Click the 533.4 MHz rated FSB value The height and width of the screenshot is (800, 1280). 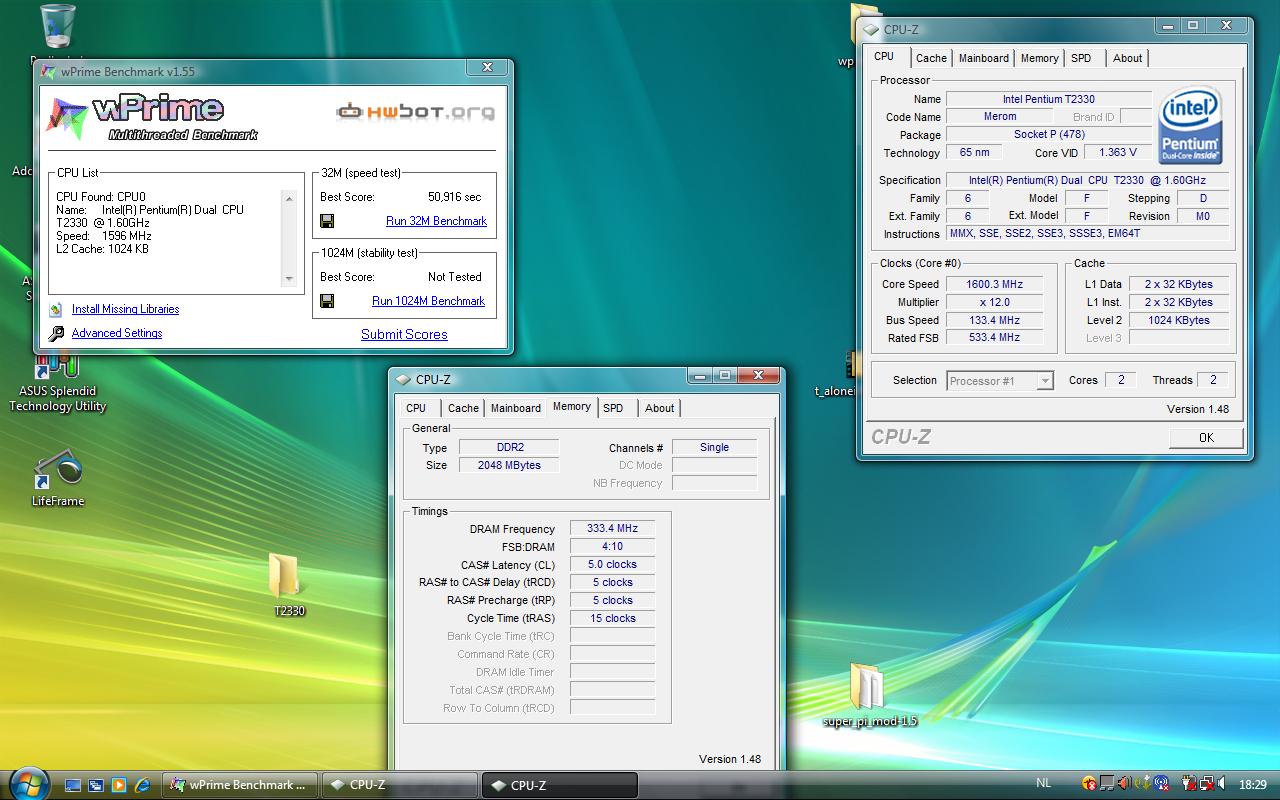[994, 338]
